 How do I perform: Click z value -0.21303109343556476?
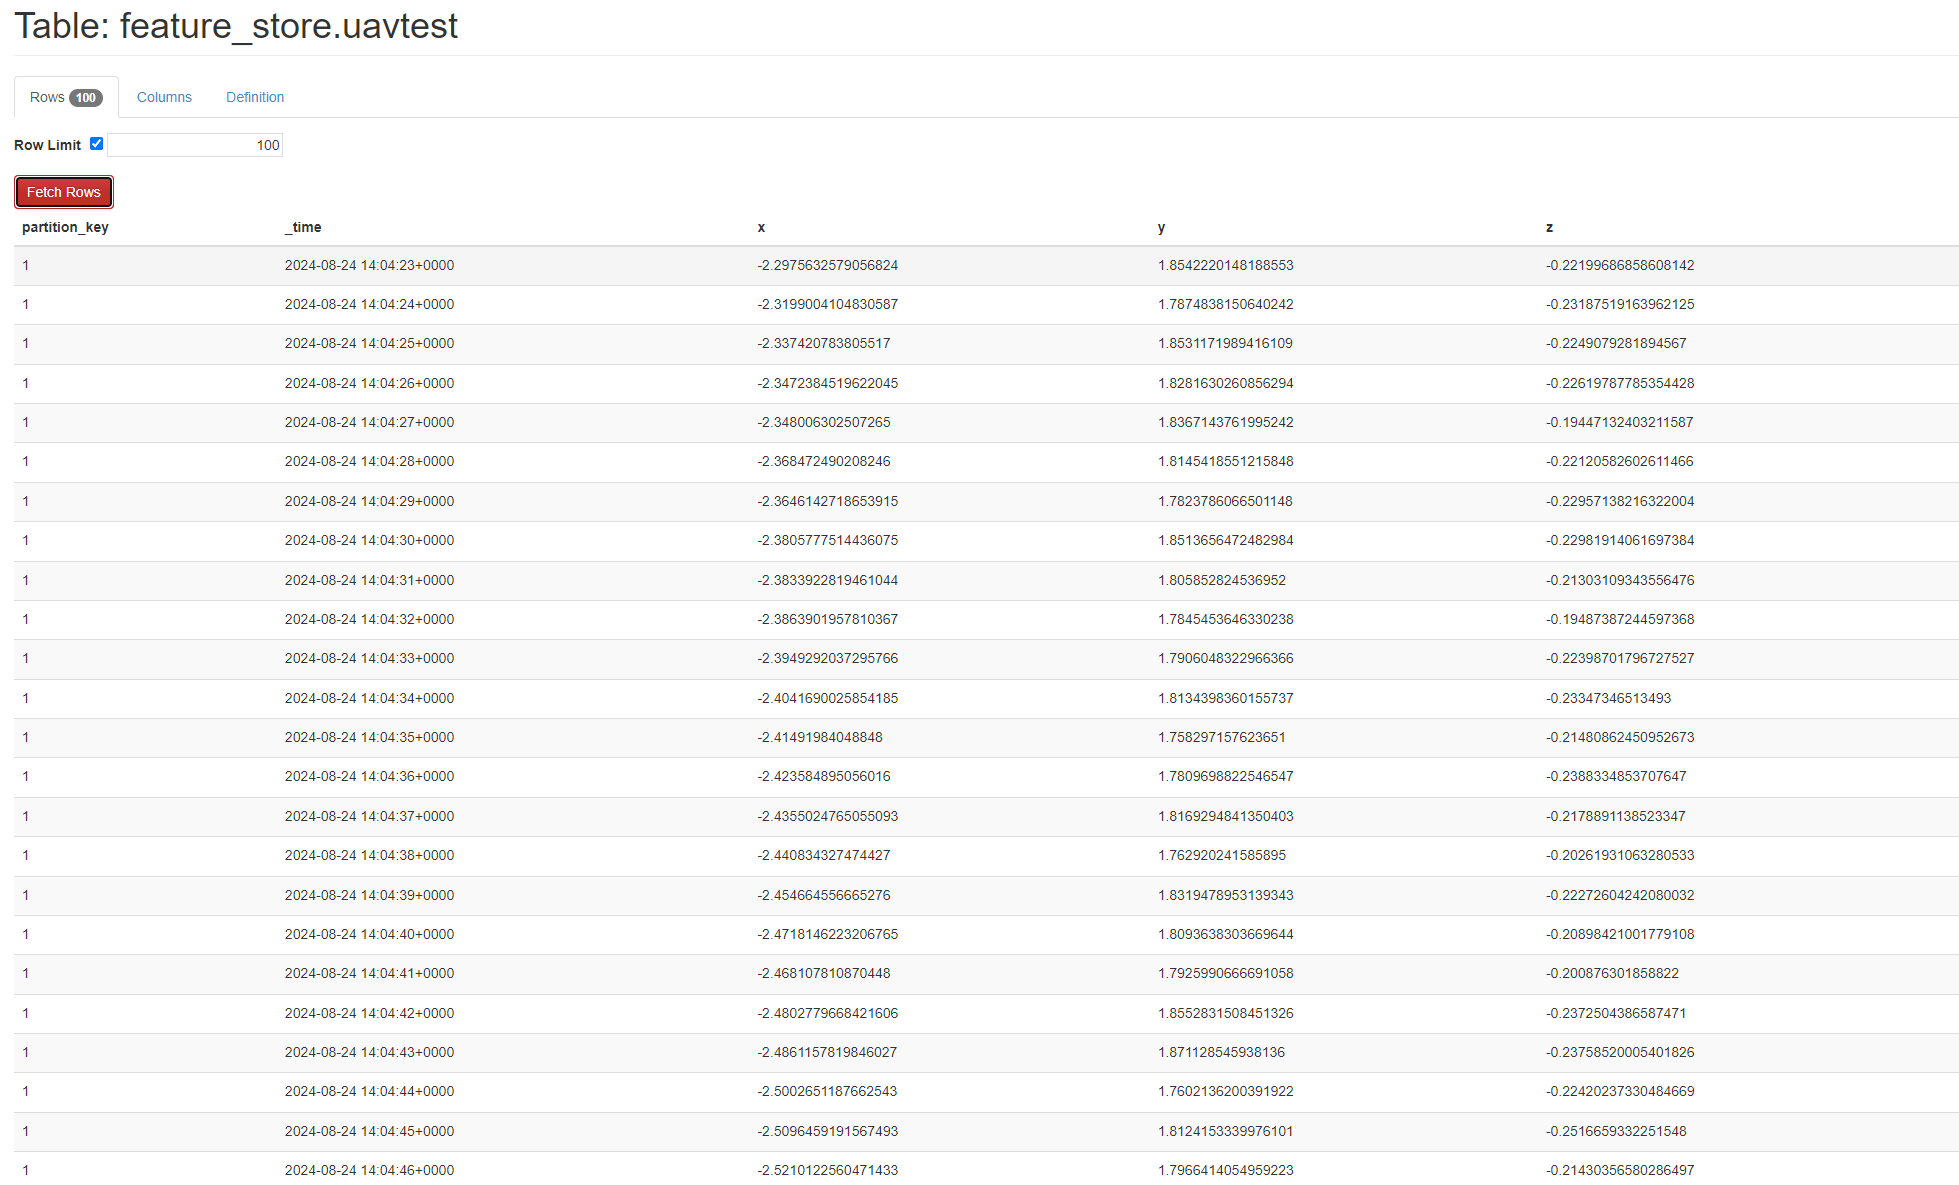tap(1620, 580)
